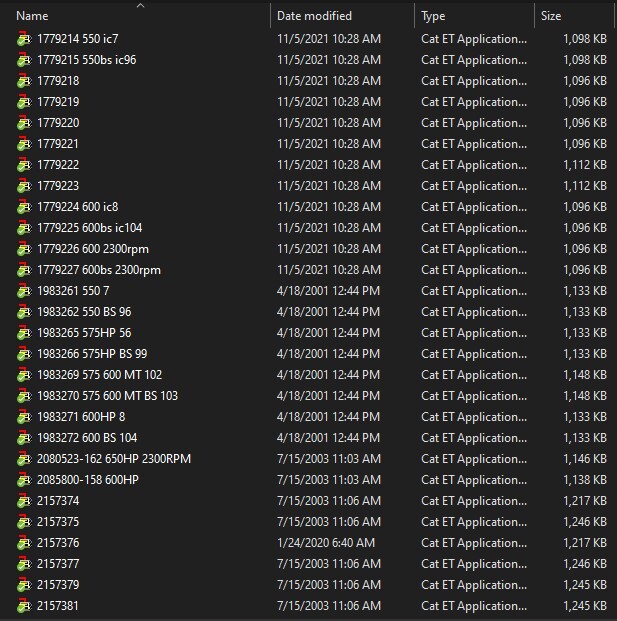
Task: Select file name 1779215 550bs ic96
Action: 87,60
